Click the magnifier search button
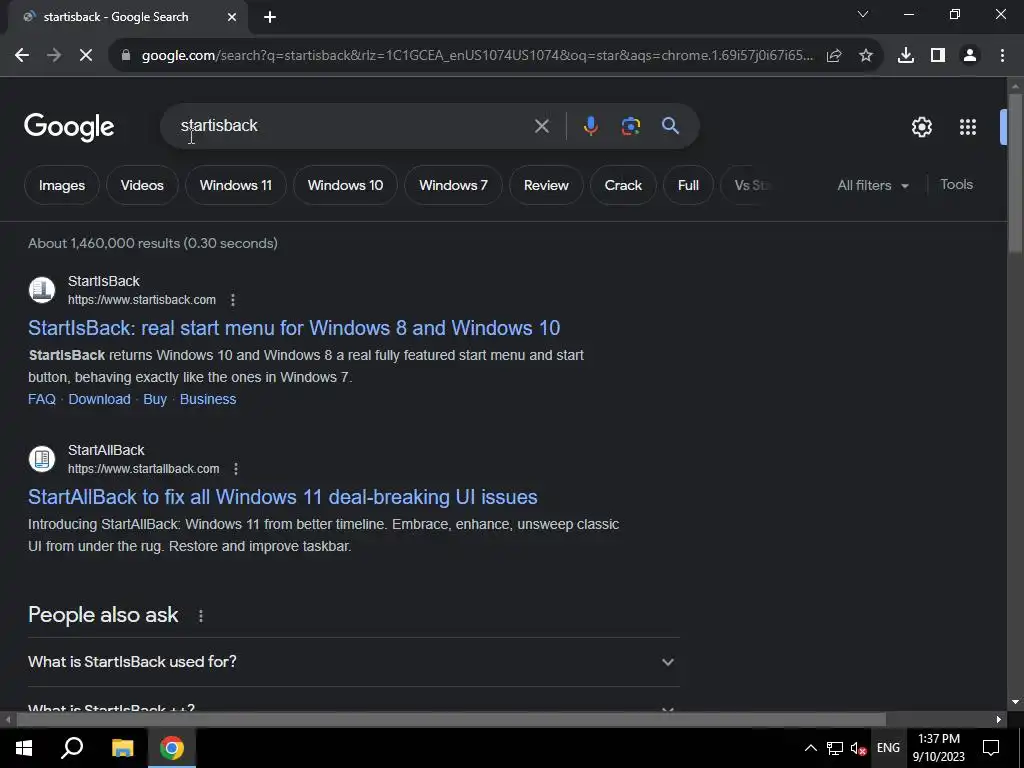The height and width of the screenshot is (768, 1024). (670, 126)
